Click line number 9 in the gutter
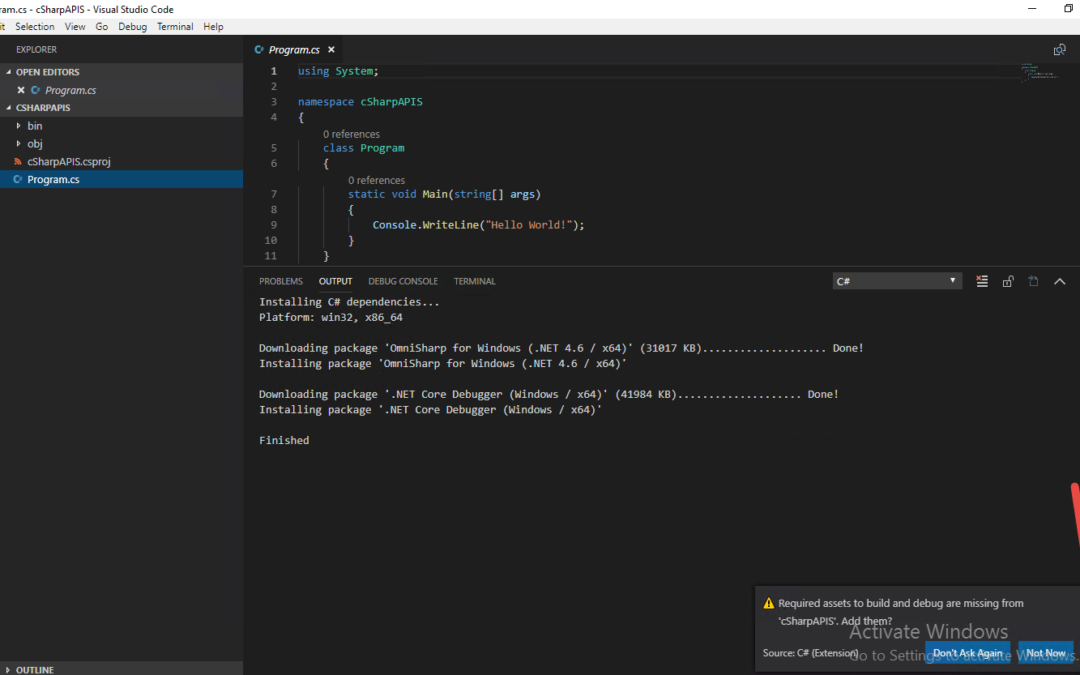 click(x=273, y=225)
